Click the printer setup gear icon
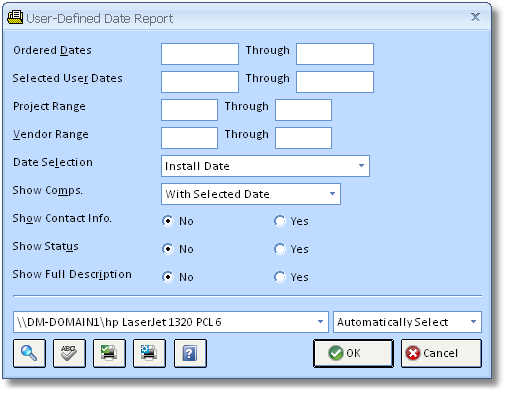Image resolution: width=506 pixels, height=393 pixels. tap(149, 353)
